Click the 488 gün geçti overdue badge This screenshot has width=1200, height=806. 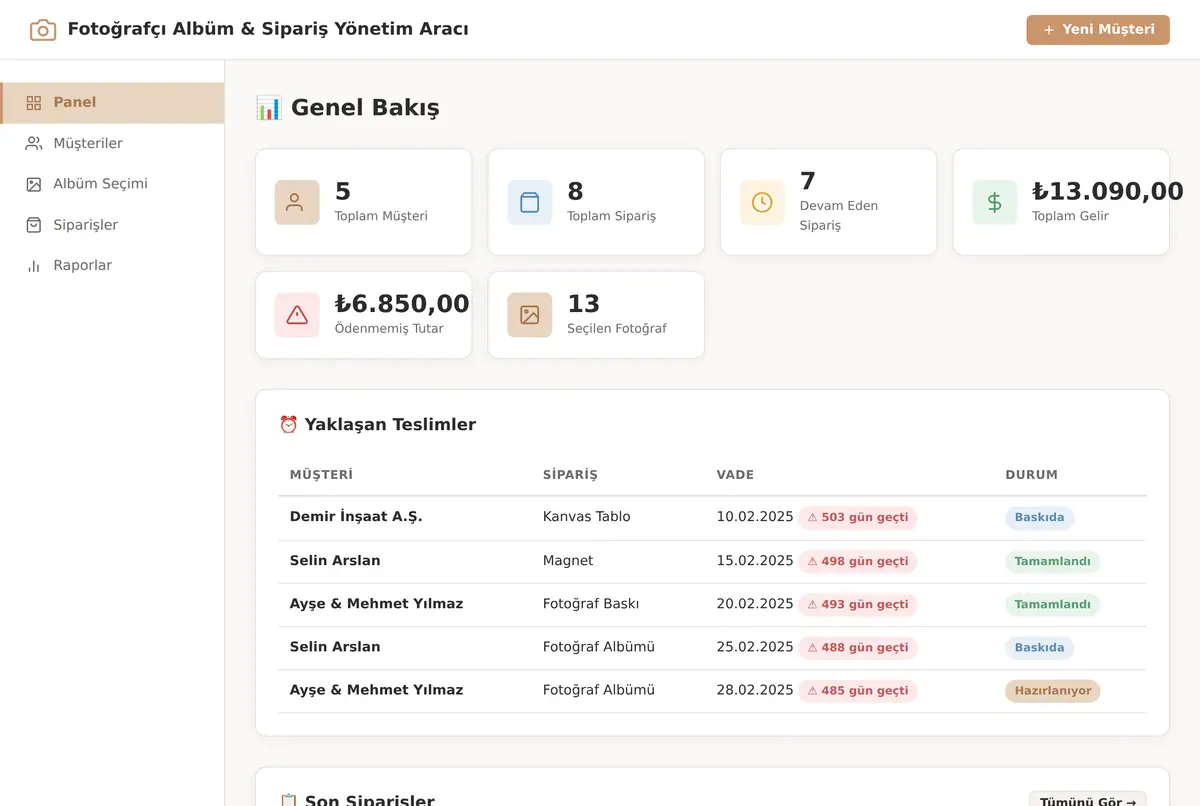[x=858, y=648]
